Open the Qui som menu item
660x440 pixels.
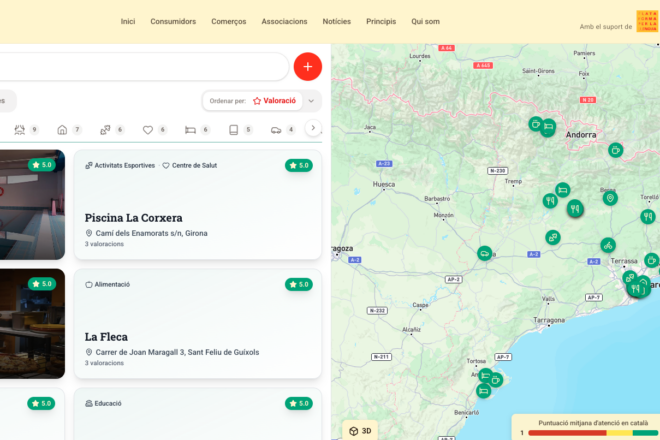(x=425, y=21)
